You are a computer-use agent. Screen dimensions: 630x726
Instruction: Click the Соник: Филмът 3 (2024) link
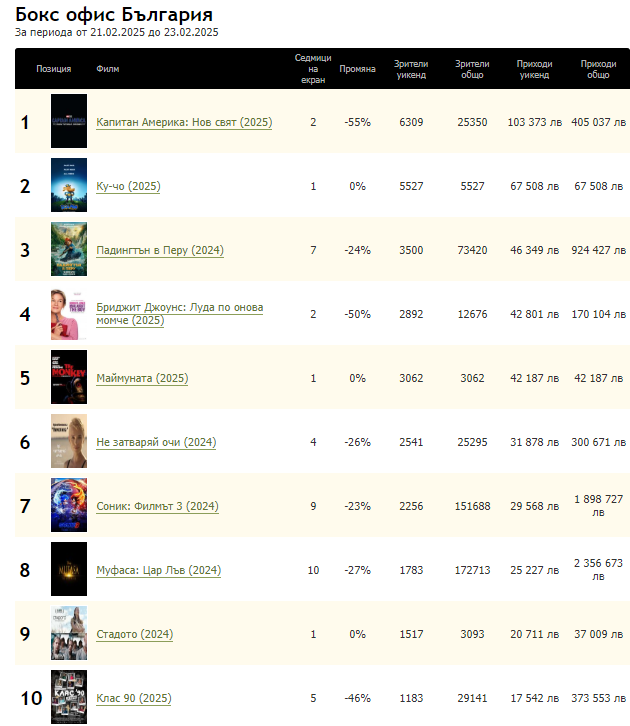[157, 506]
